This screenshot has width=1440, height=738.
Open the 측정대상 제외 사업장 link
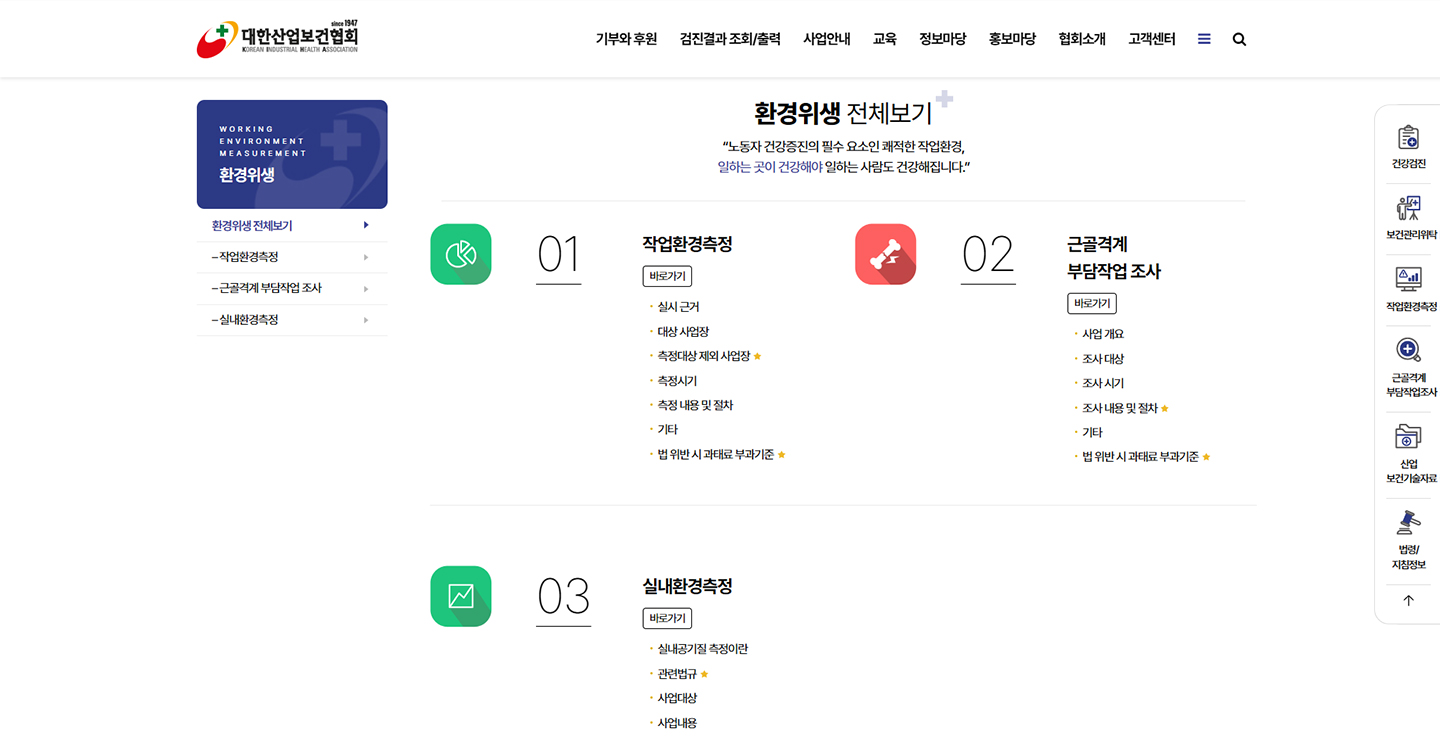703,356
